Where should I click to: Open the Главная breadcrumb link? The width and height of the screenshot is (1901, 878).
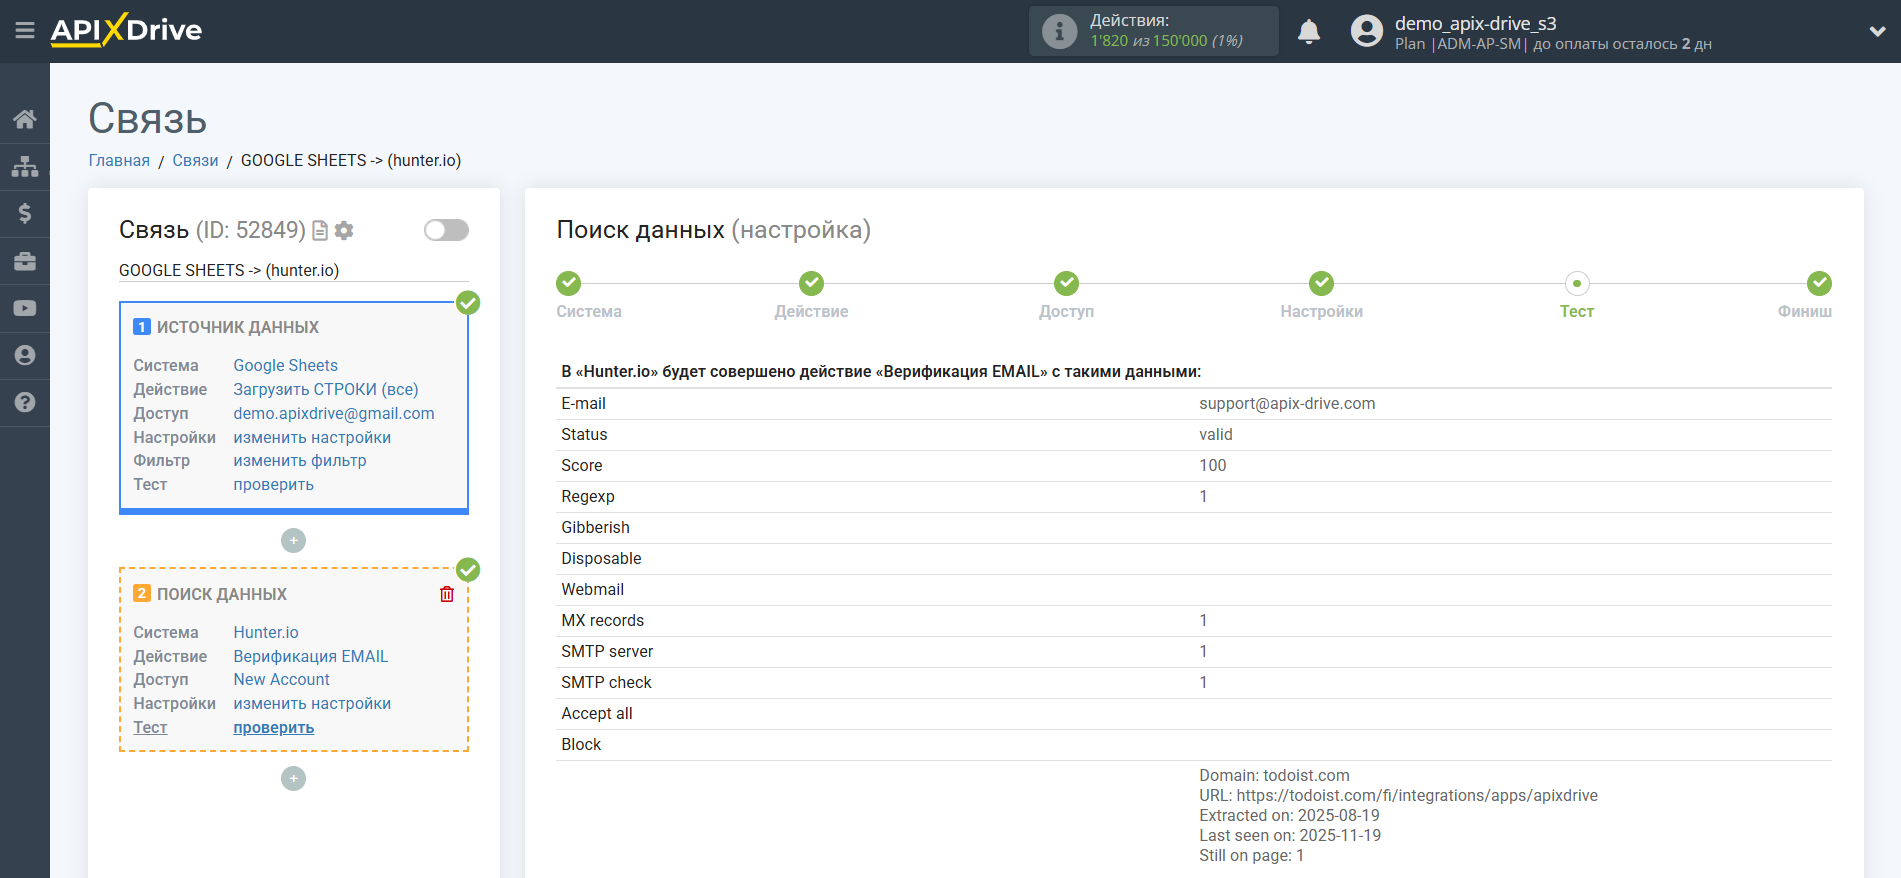pos(119,160)
